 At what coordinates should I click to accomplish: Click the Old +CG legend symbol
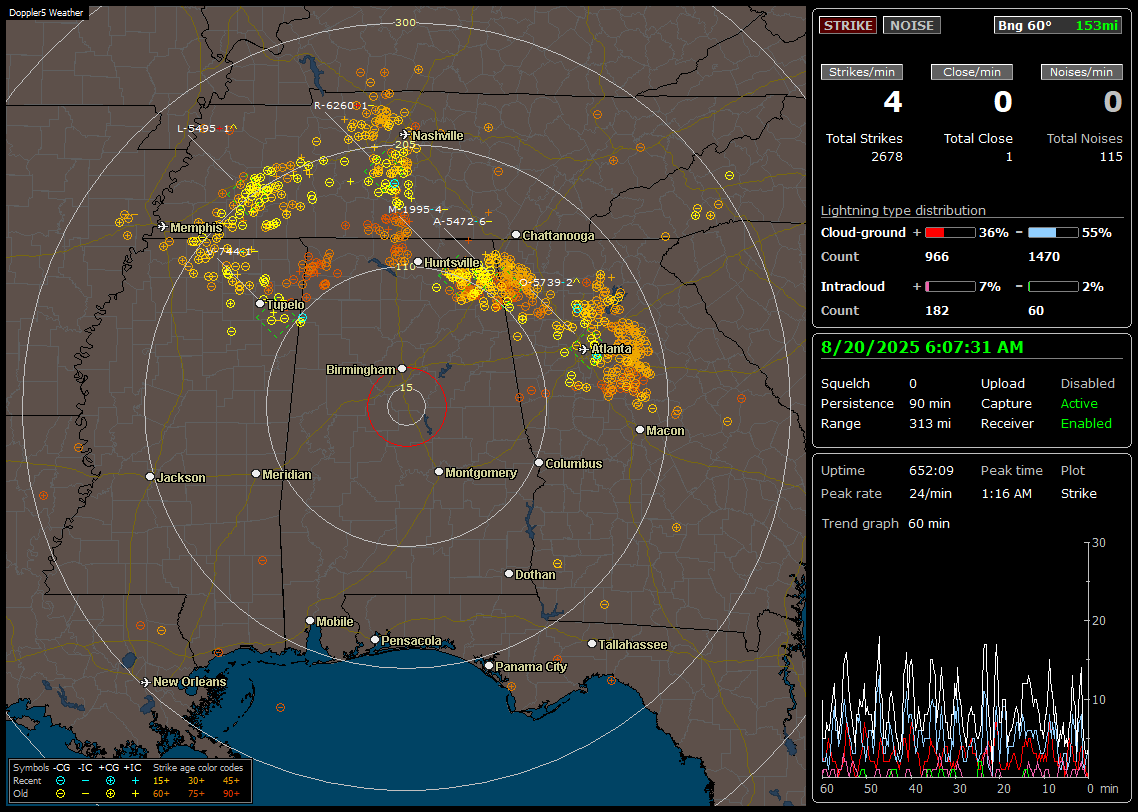110,794
